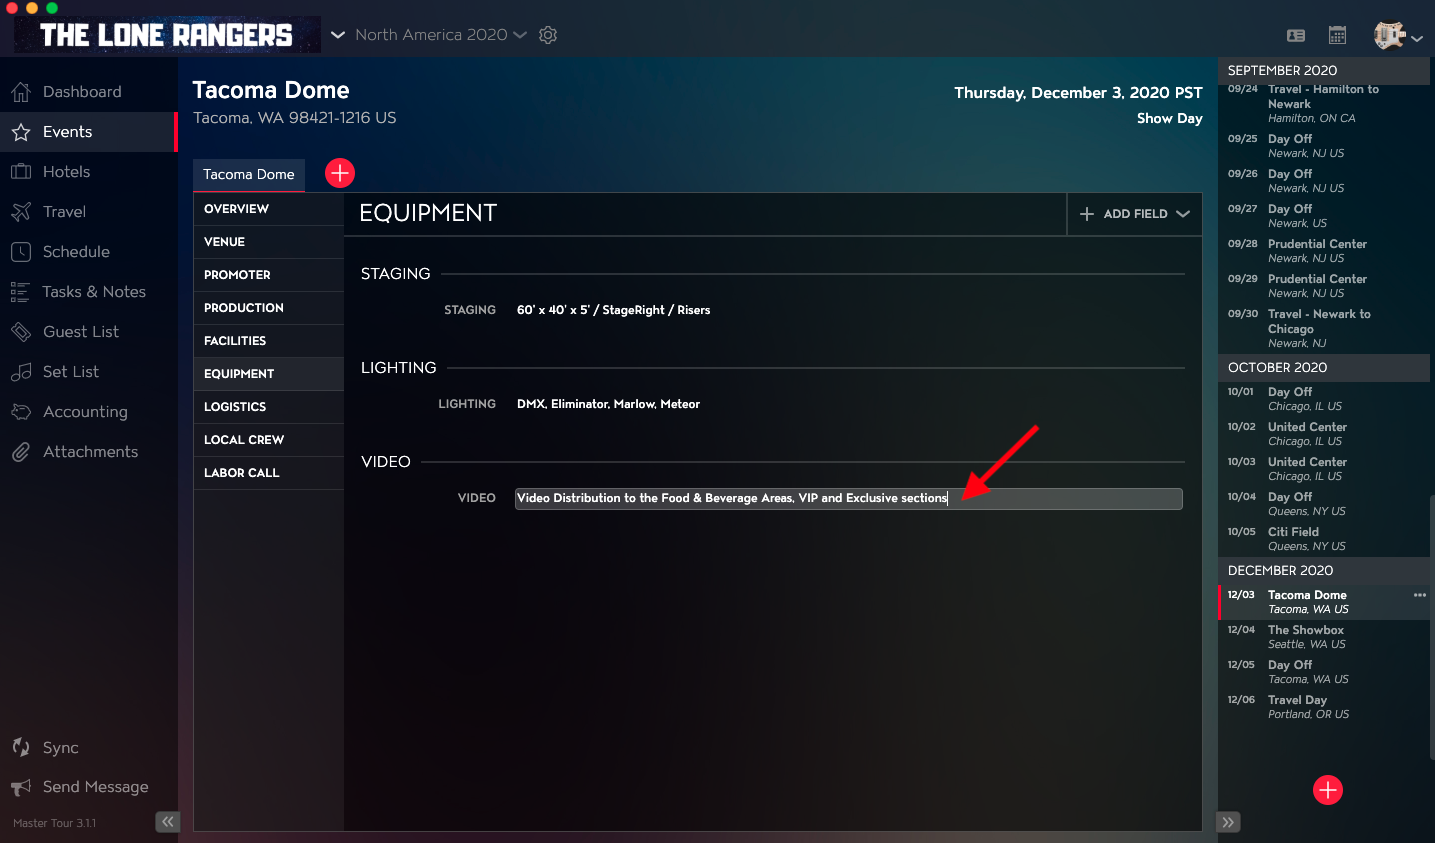This screenshot has height=843, width=1435.
Task: Select 10/02 United Center event
Action: pyautogui.click(x=1324, y=434)
